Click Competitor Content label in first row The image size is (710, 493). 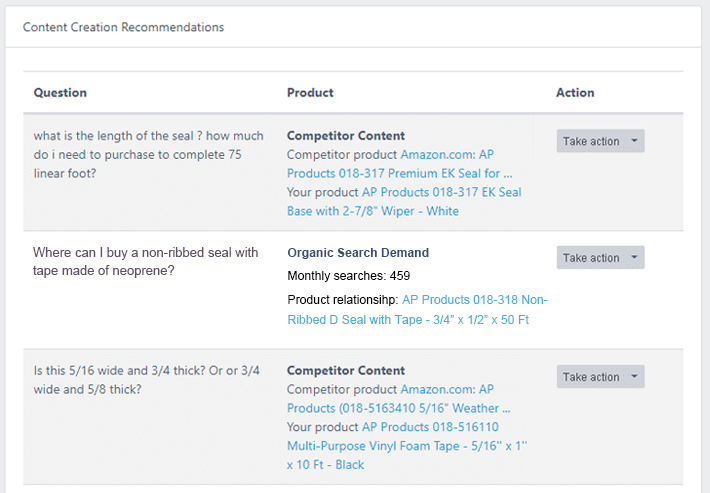[x=346, y=136]
